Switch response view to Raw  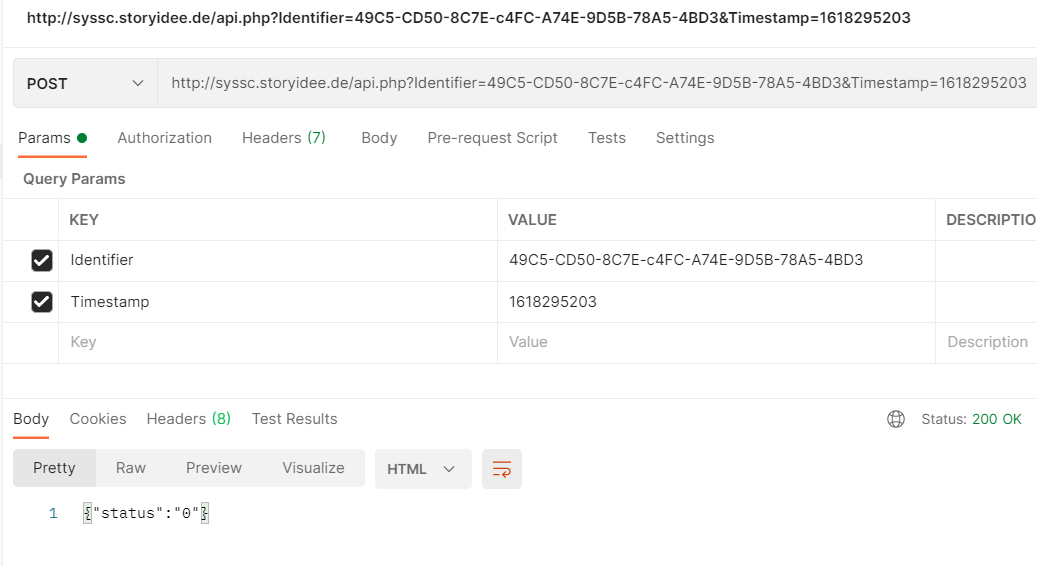(131, 468)
